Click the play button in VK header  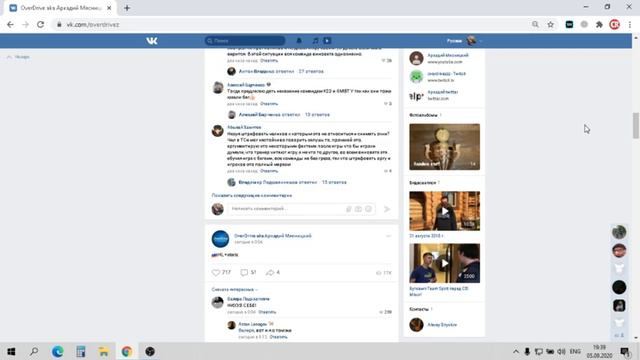pos(327,41)
